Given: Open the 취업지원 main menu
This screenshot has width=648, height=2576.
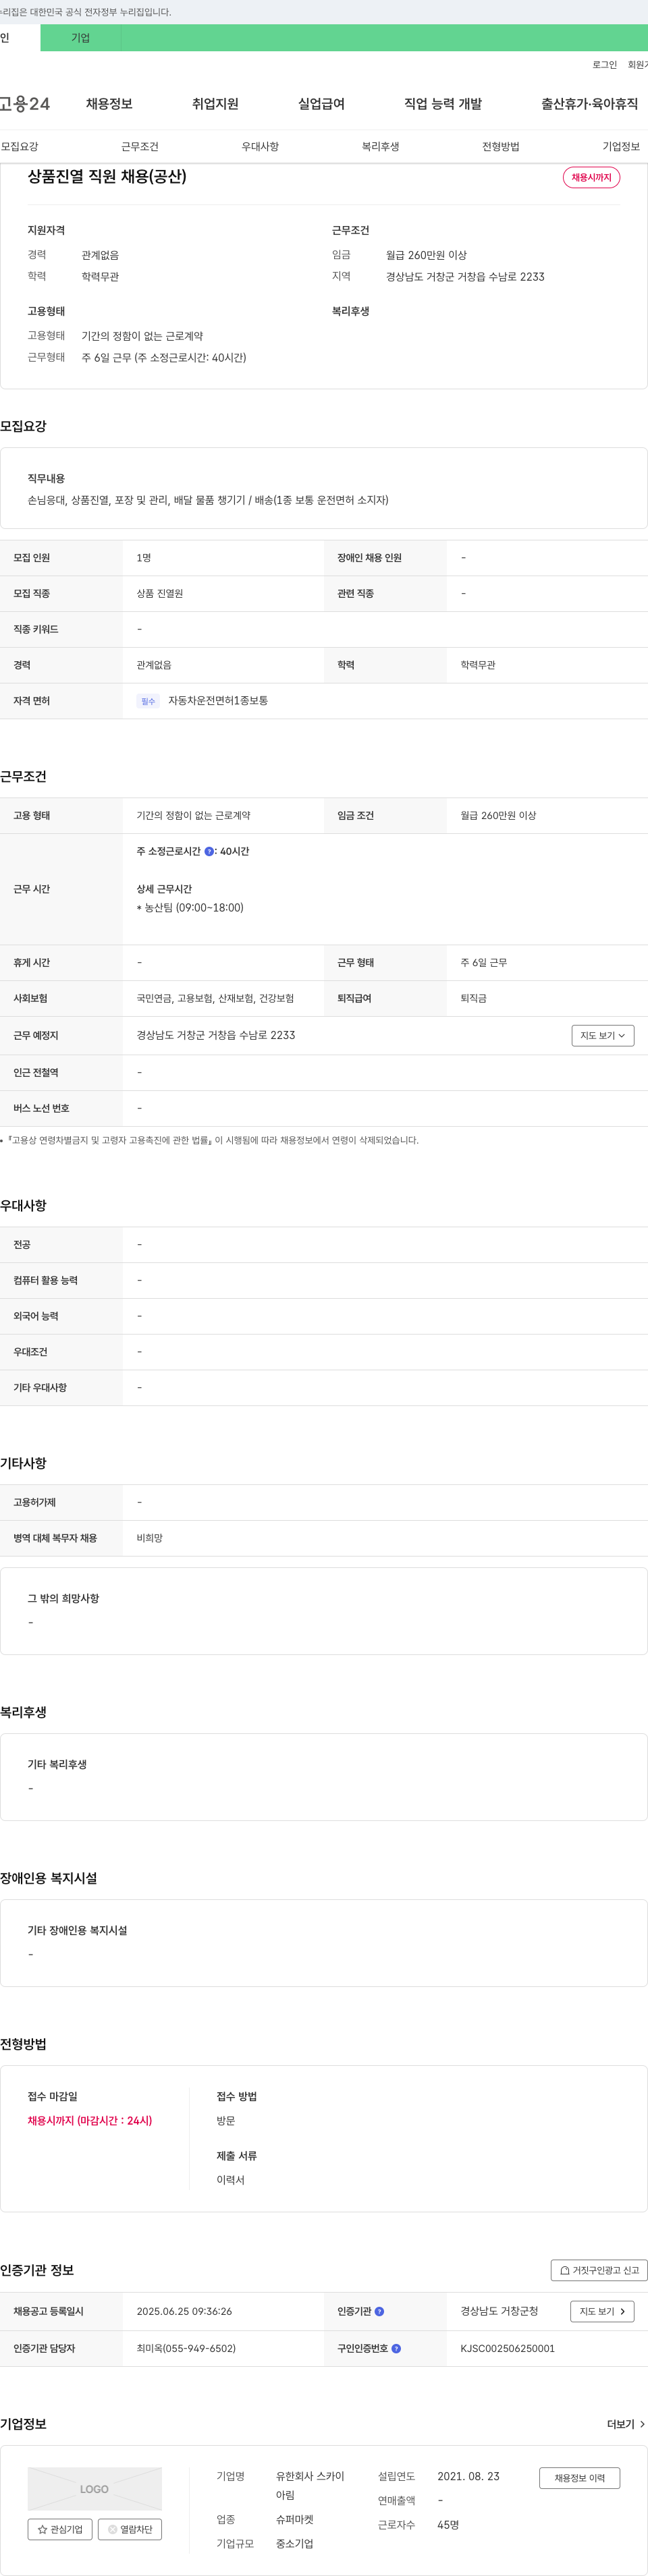Looking at the screenshot, I should (x=215, y=104).
